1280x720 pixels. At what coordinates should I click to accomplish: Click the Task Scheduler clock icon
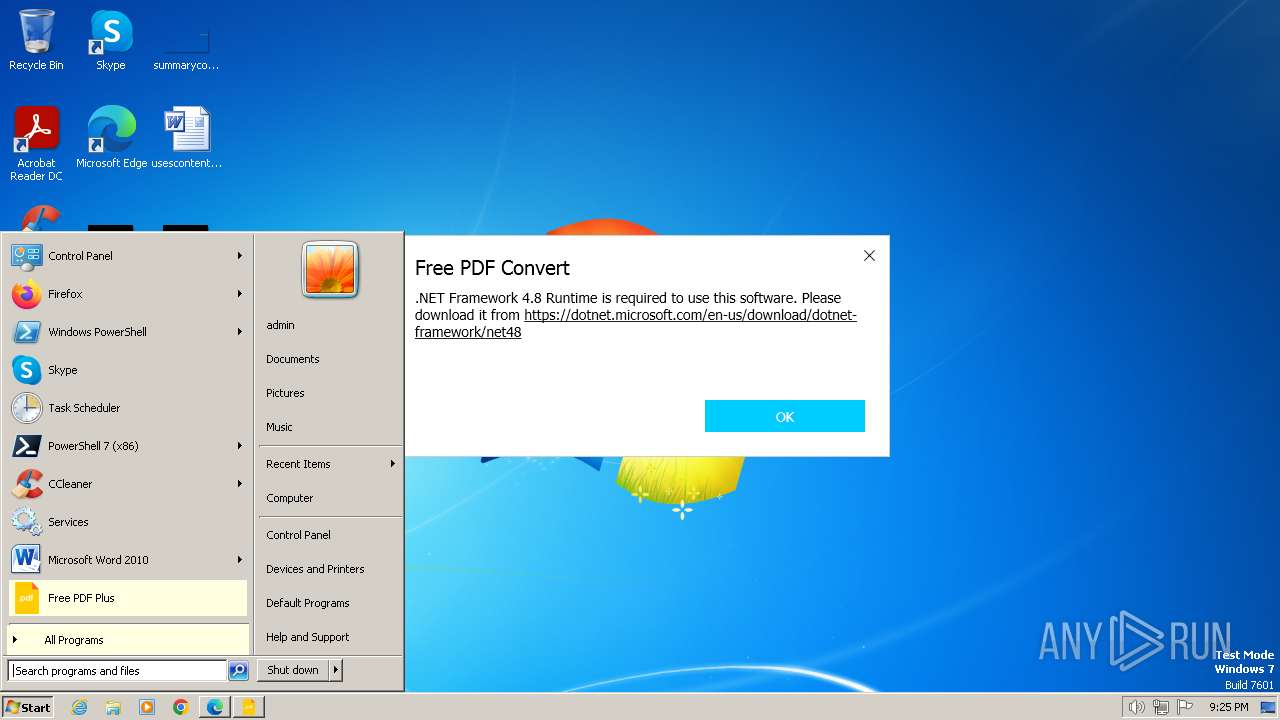[26, 408]
